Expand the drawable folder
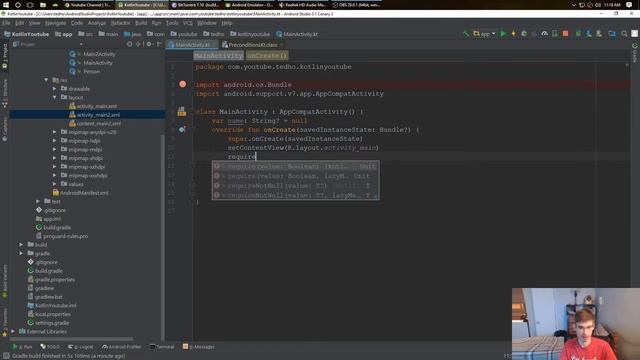The height and width of the screenshot is (360, 640). click(x=54, y=89)
